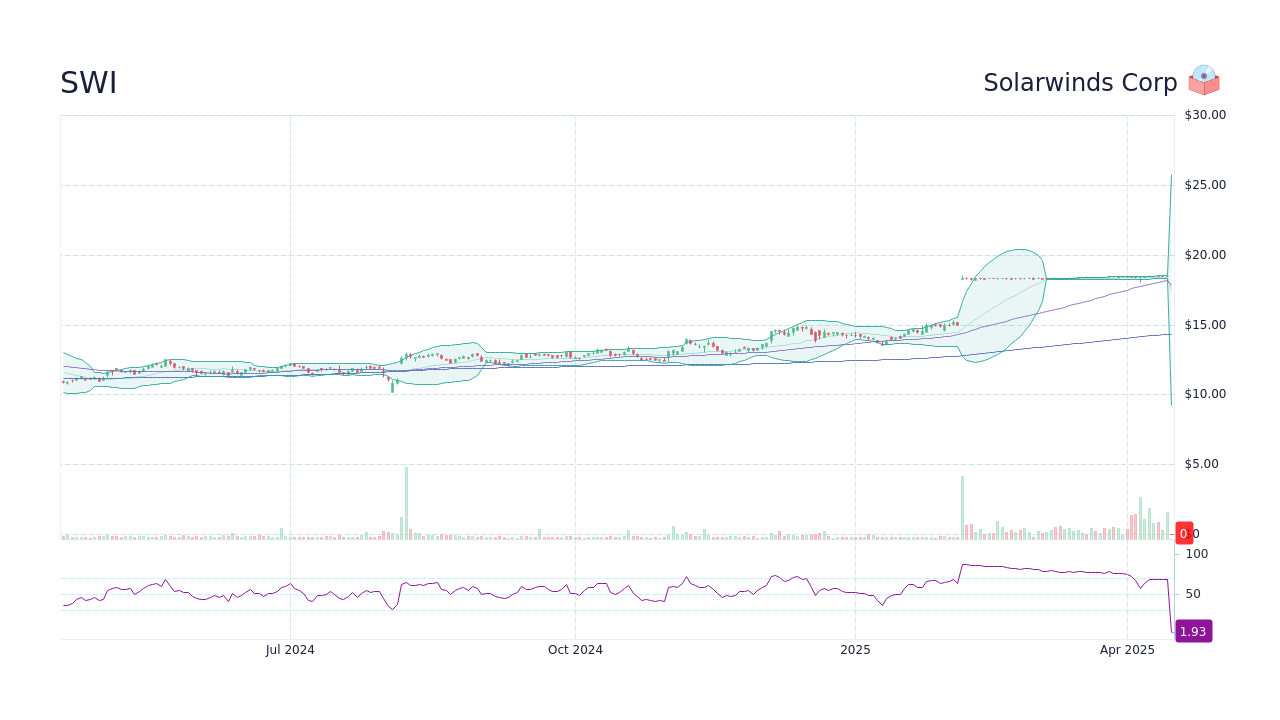Click the Oct 2024 date label
Image resolution: width=1280 pixels, height=720 pixels.
575,650
